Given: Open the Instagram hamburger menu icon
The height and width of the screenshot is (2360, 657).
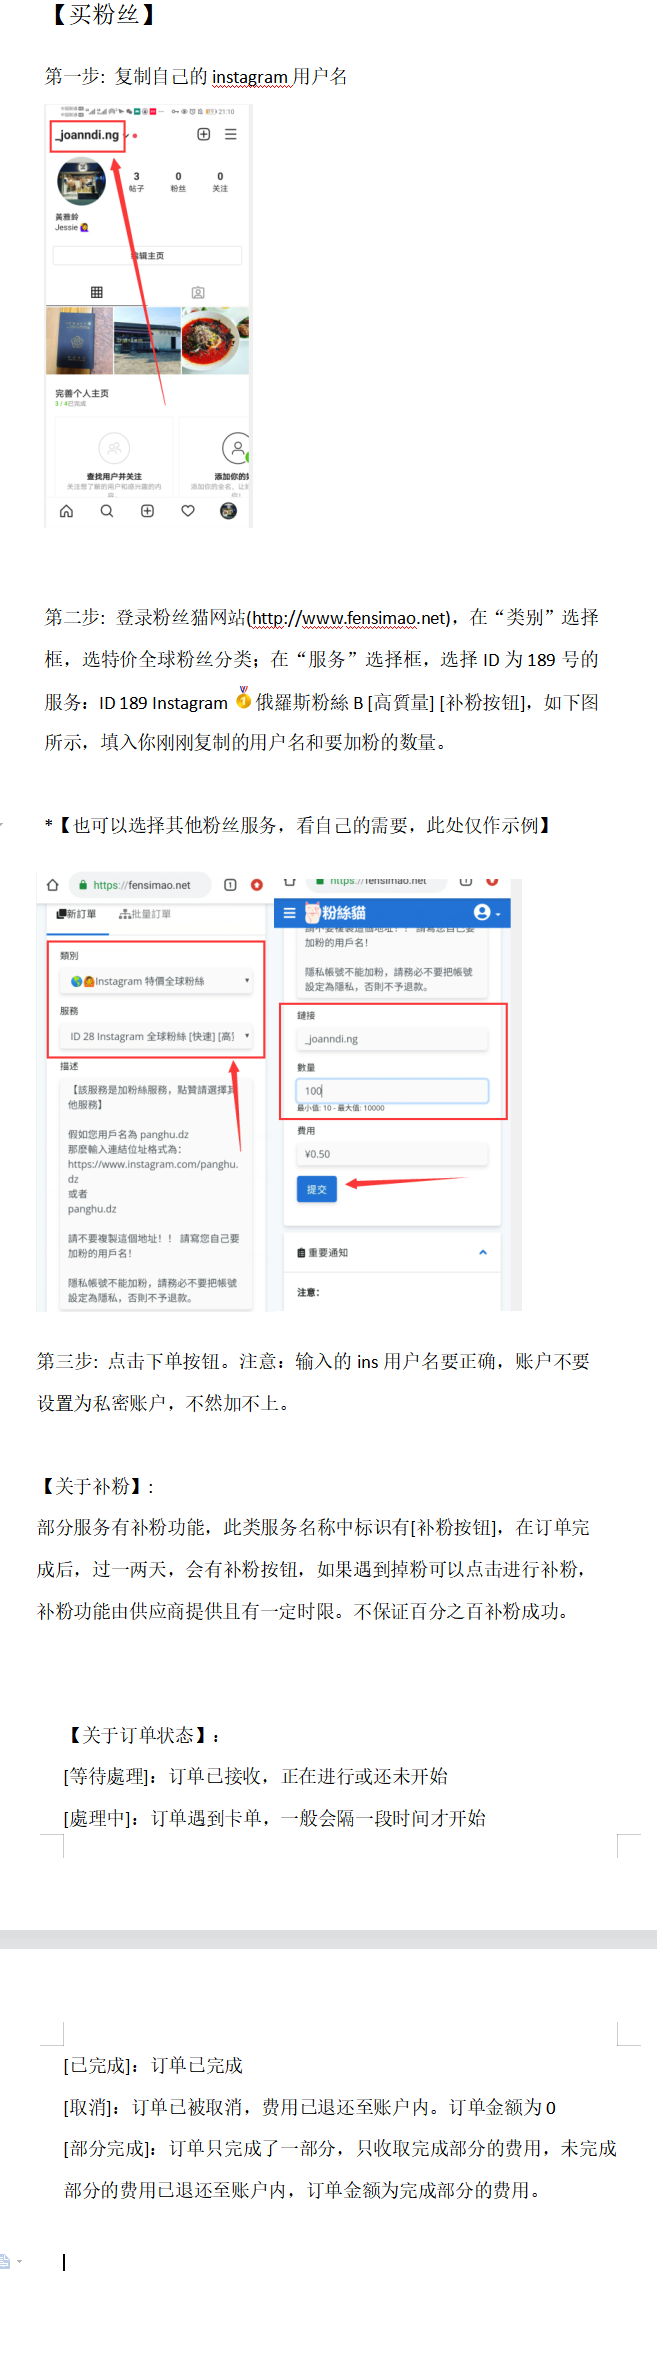Looking at the screenshot, I should [231, 134].
